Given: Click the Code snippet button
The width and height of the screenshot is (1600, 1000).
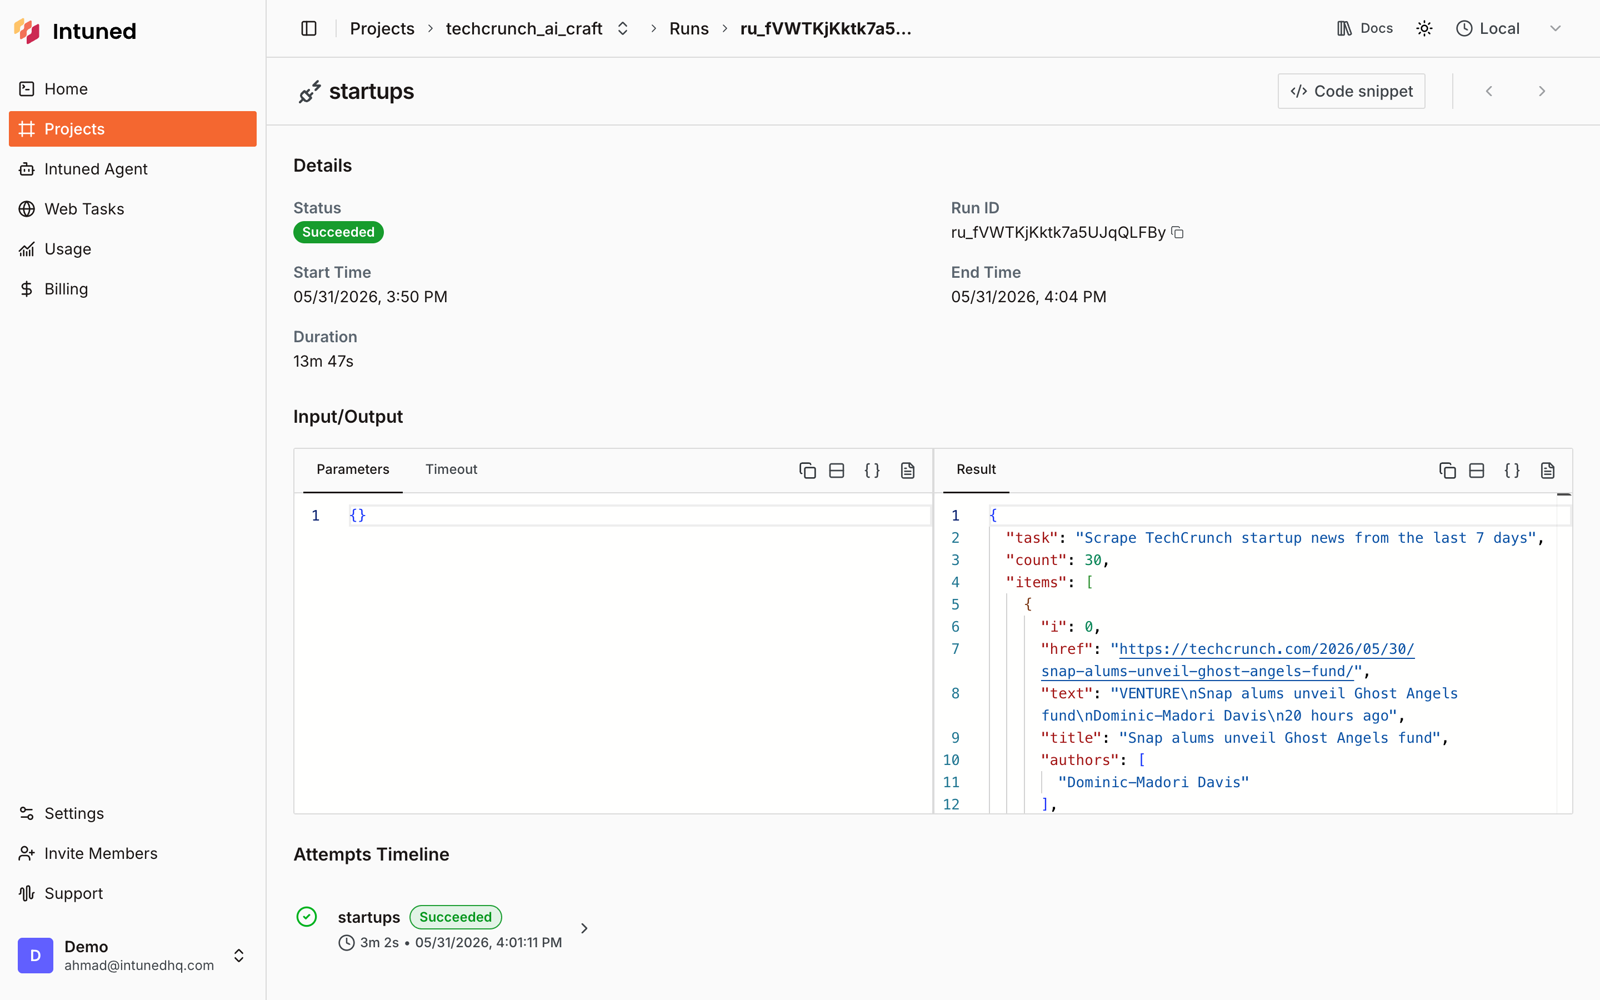Looking at the screenshot, I should click(x=1351, y=91).
